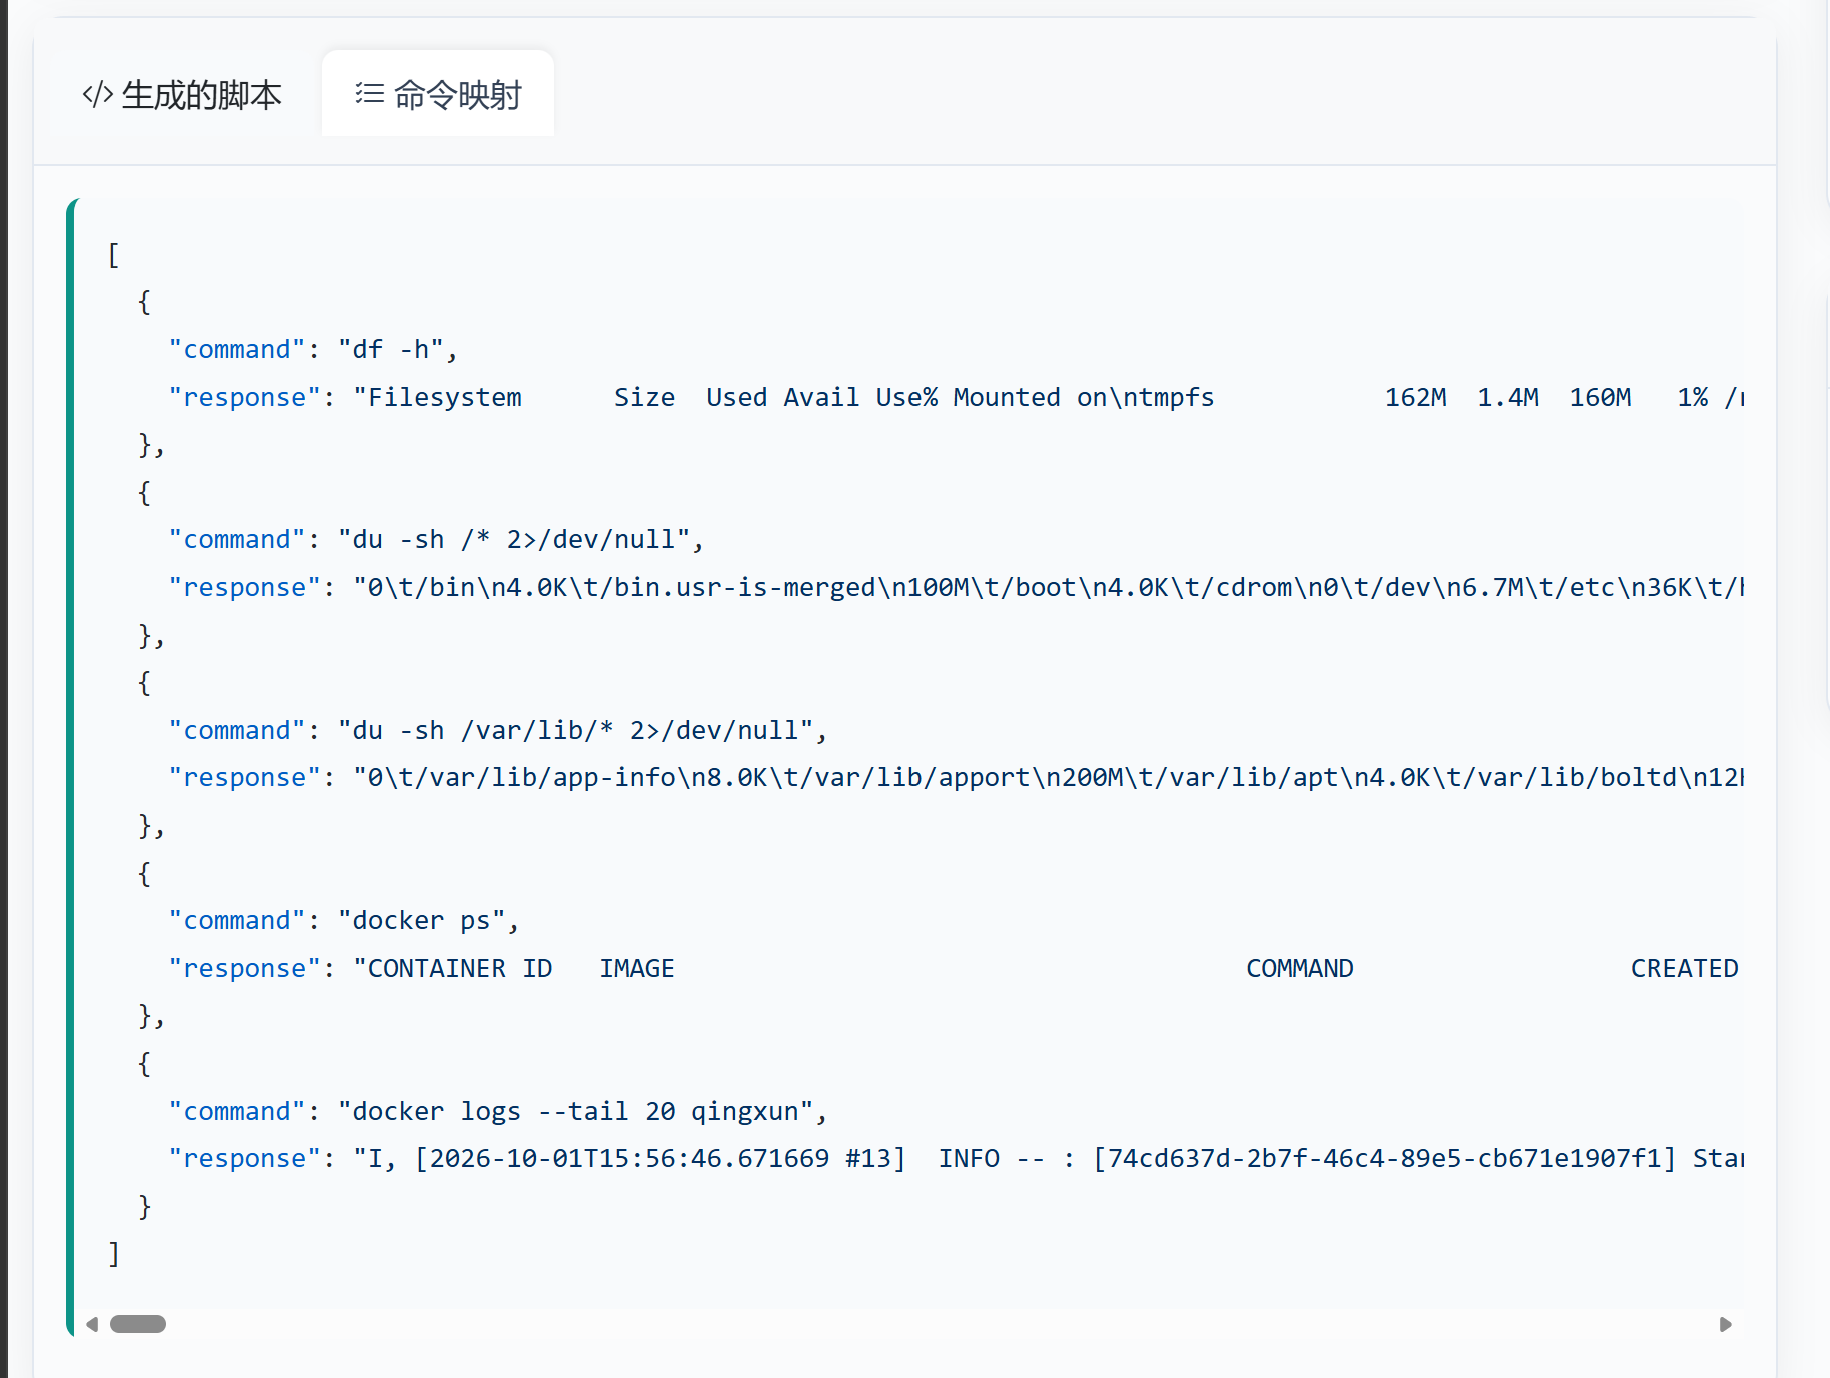
Task: Click the response line starting with /bin
Action: coord(956,587)
